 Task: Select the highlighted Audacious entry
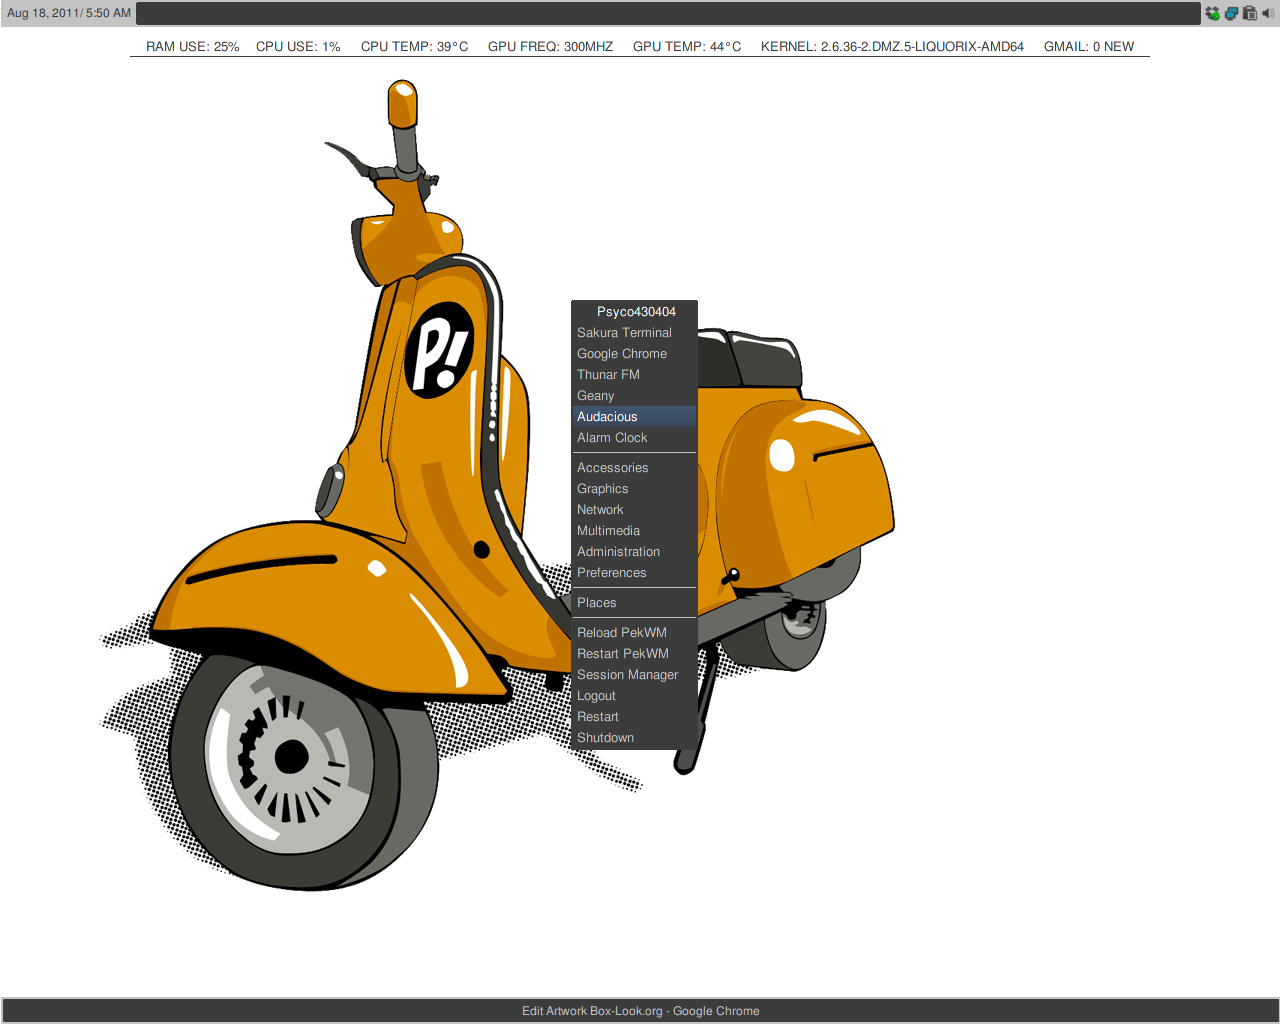[x=634, y=417]
